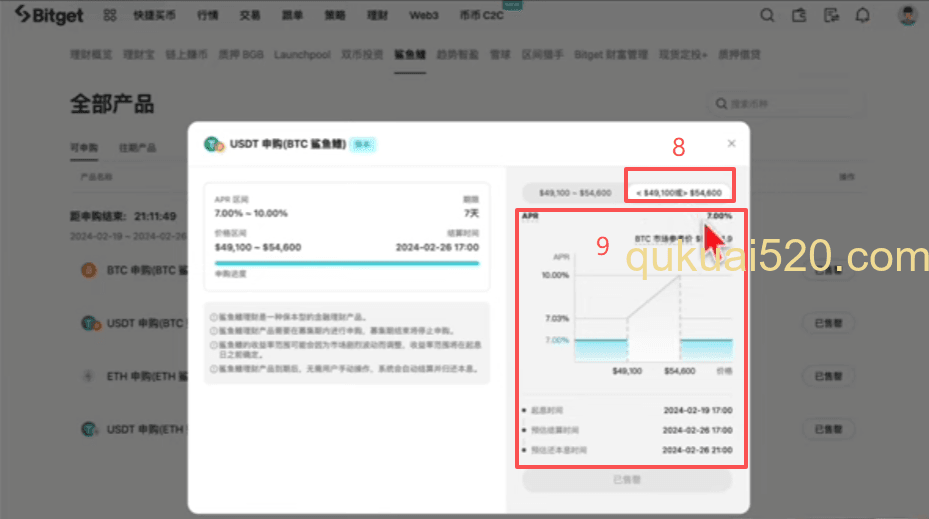Select the 鲨鱼鳍 sub-tab
Screen dimensions: 929x519
pos(410,55)
